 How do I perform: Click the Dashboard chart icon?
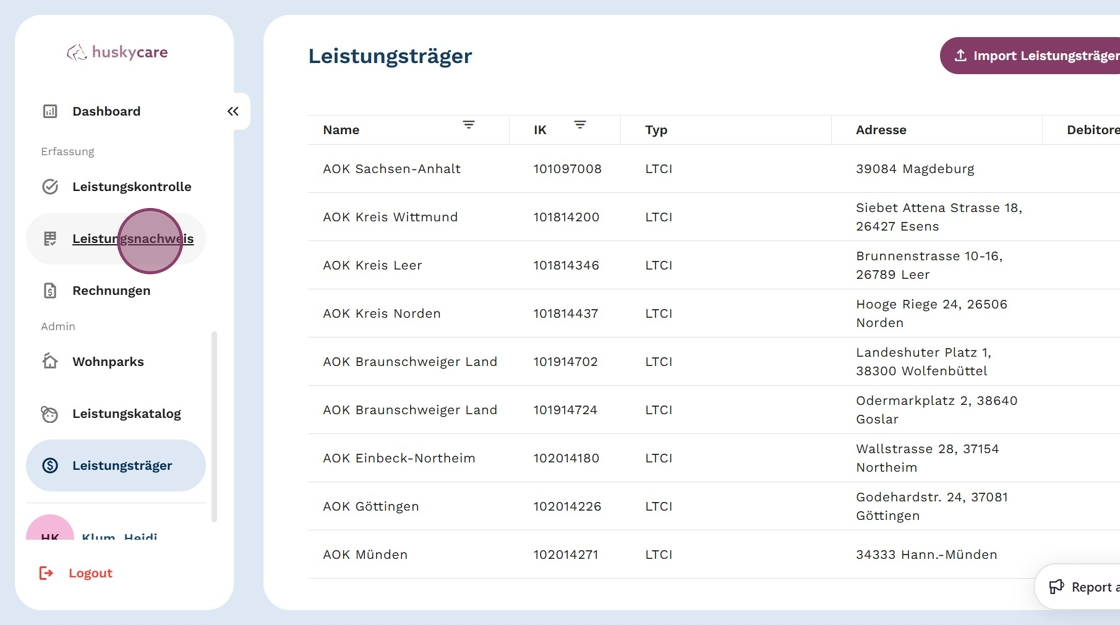pos(50,111)
